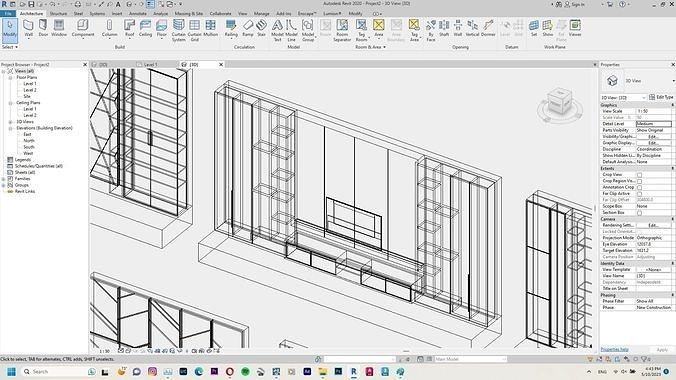Click Edit for Visibility/Graphics Overrides
Image resolution: width=676 pixels, height=380 pixels.
pos(653,136)
